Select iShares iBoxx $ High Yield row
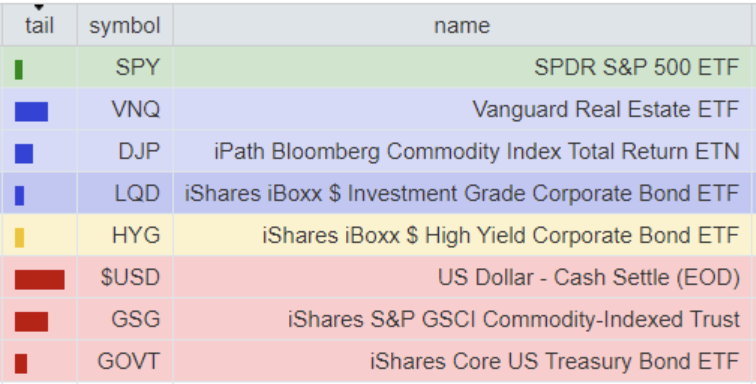The height and width of the screenshot is (384, 756). click(x=377, y=235)
